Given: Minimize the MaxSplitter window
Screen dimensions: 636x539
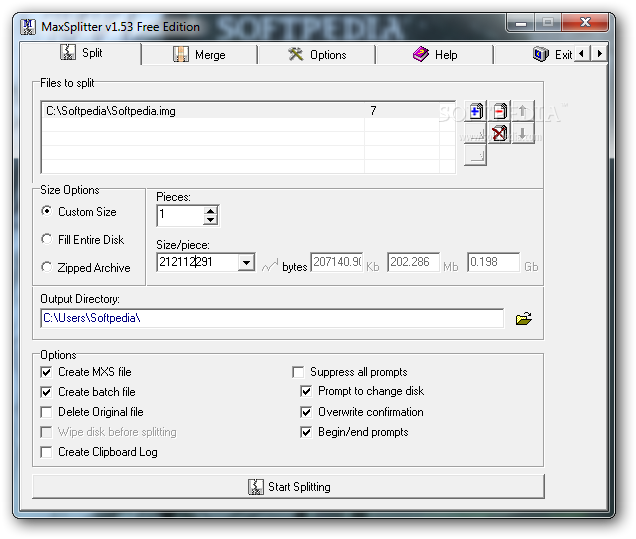Looking at the screenshot, I should pyautogui.click(x=521, y=22).
